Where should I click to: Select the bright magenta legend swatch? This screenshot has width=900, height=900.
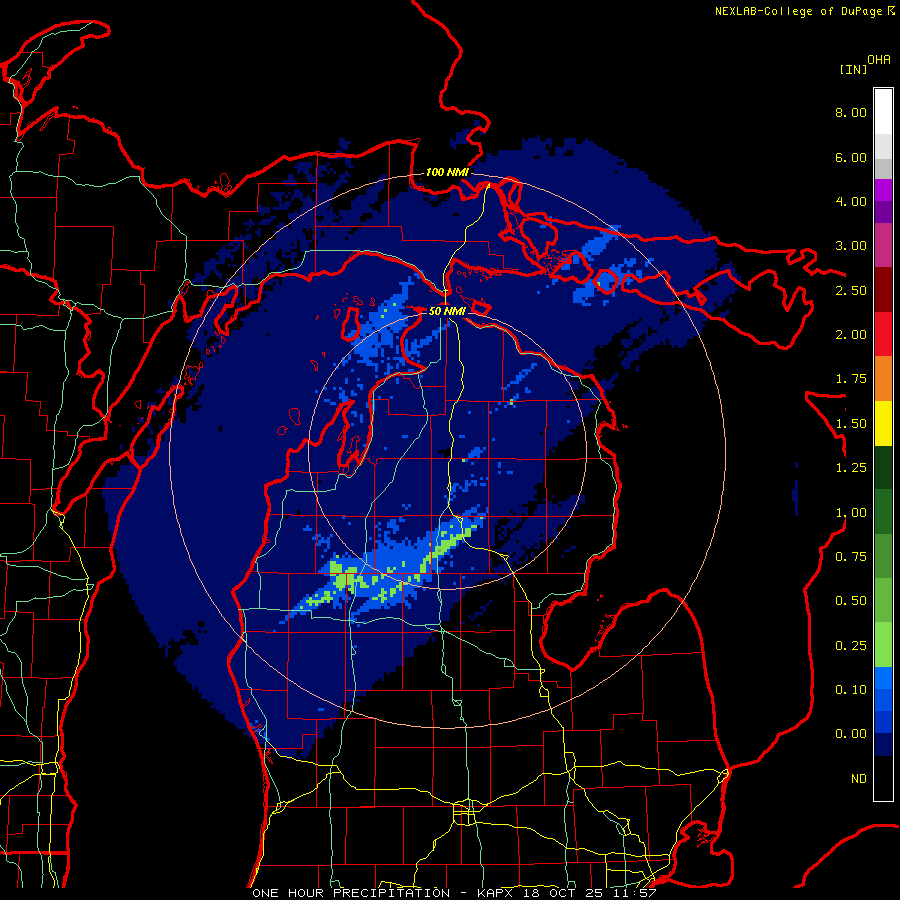point(883,190)
